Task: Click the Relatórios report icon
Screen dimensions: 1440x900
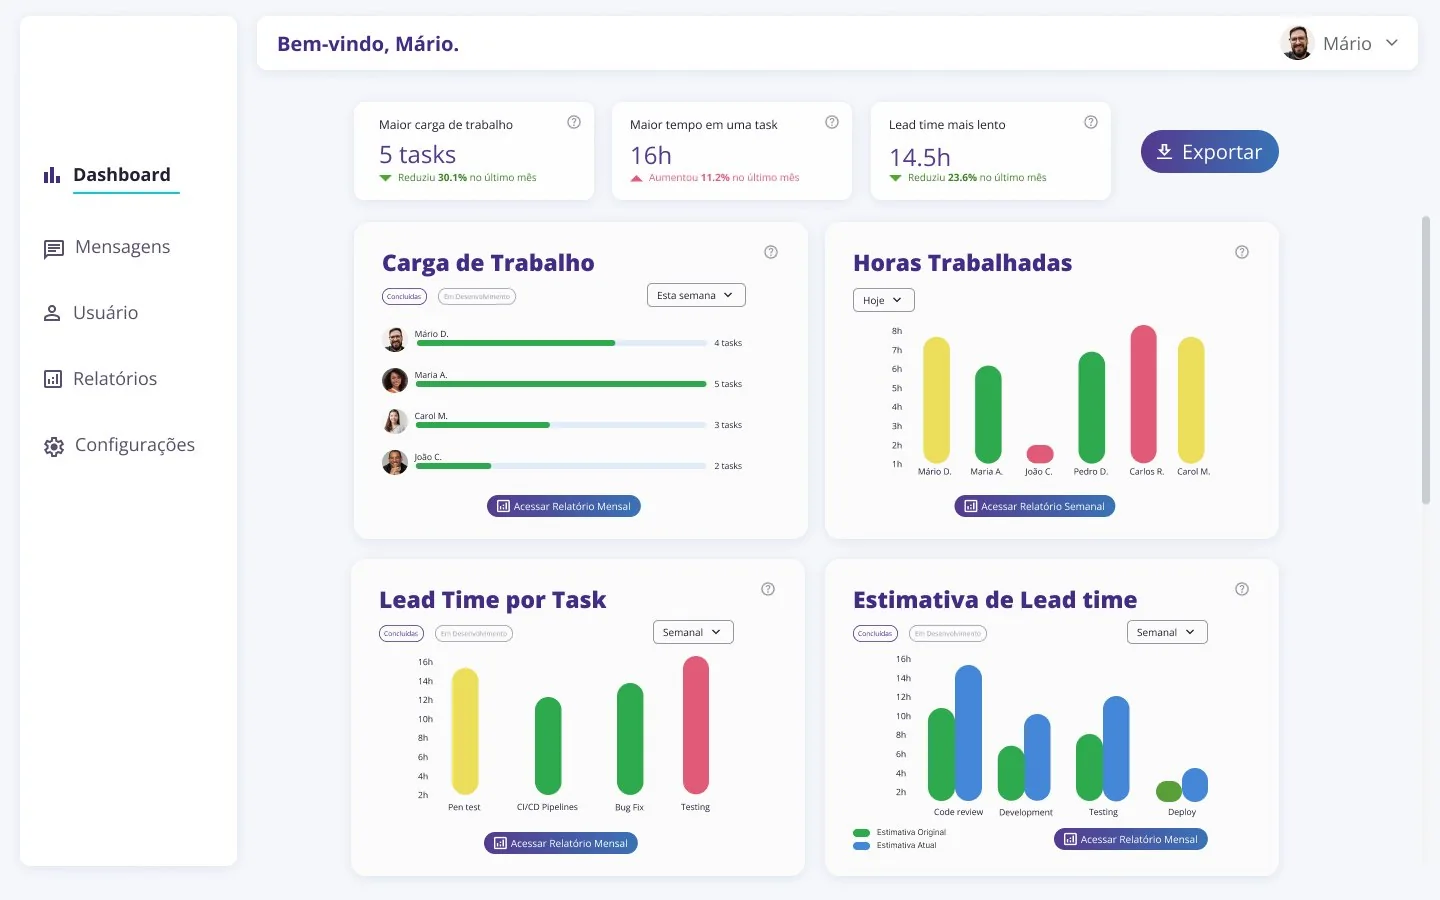Action: coord(53,379)
